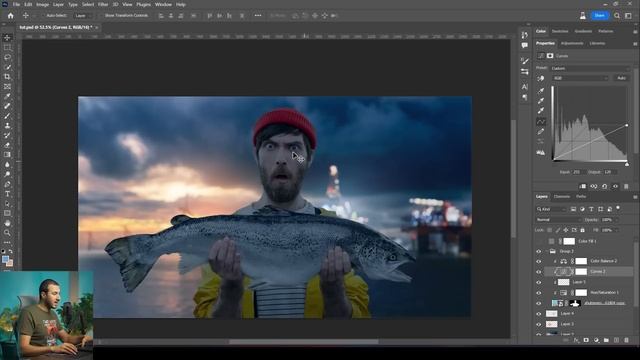Click the clip-to-layer icon in Properties

pyautogui.click(x=583, y=186)
